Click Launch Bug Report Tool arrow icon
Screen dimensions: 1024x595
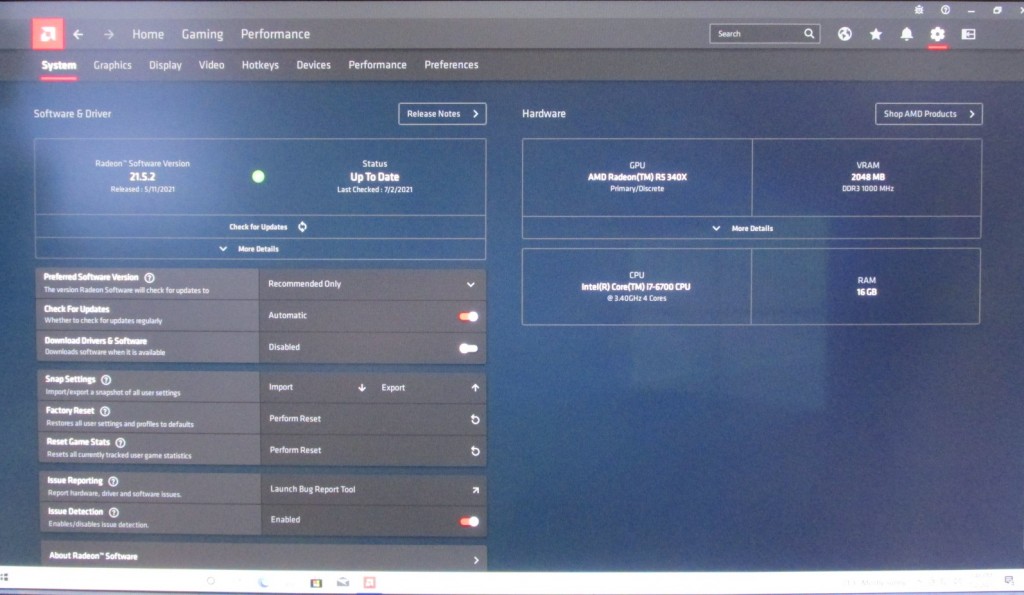pyautogui.click(x=475, y=490)
